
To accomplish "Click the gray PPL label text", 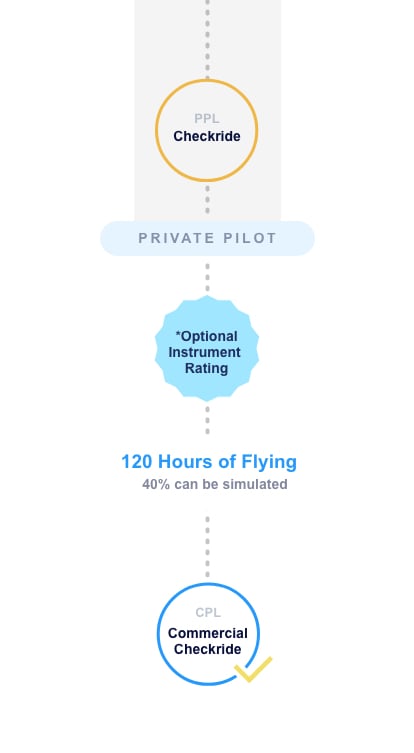I will point(207,119).
